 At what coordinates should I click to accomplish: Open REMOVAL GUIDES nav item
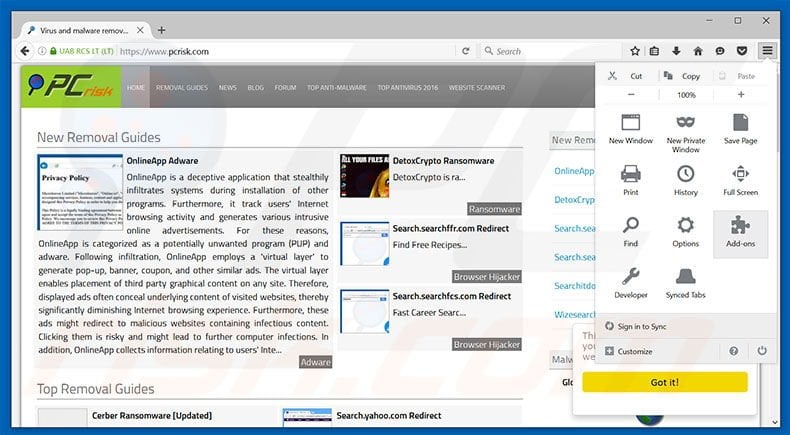[x=182, y=87]
